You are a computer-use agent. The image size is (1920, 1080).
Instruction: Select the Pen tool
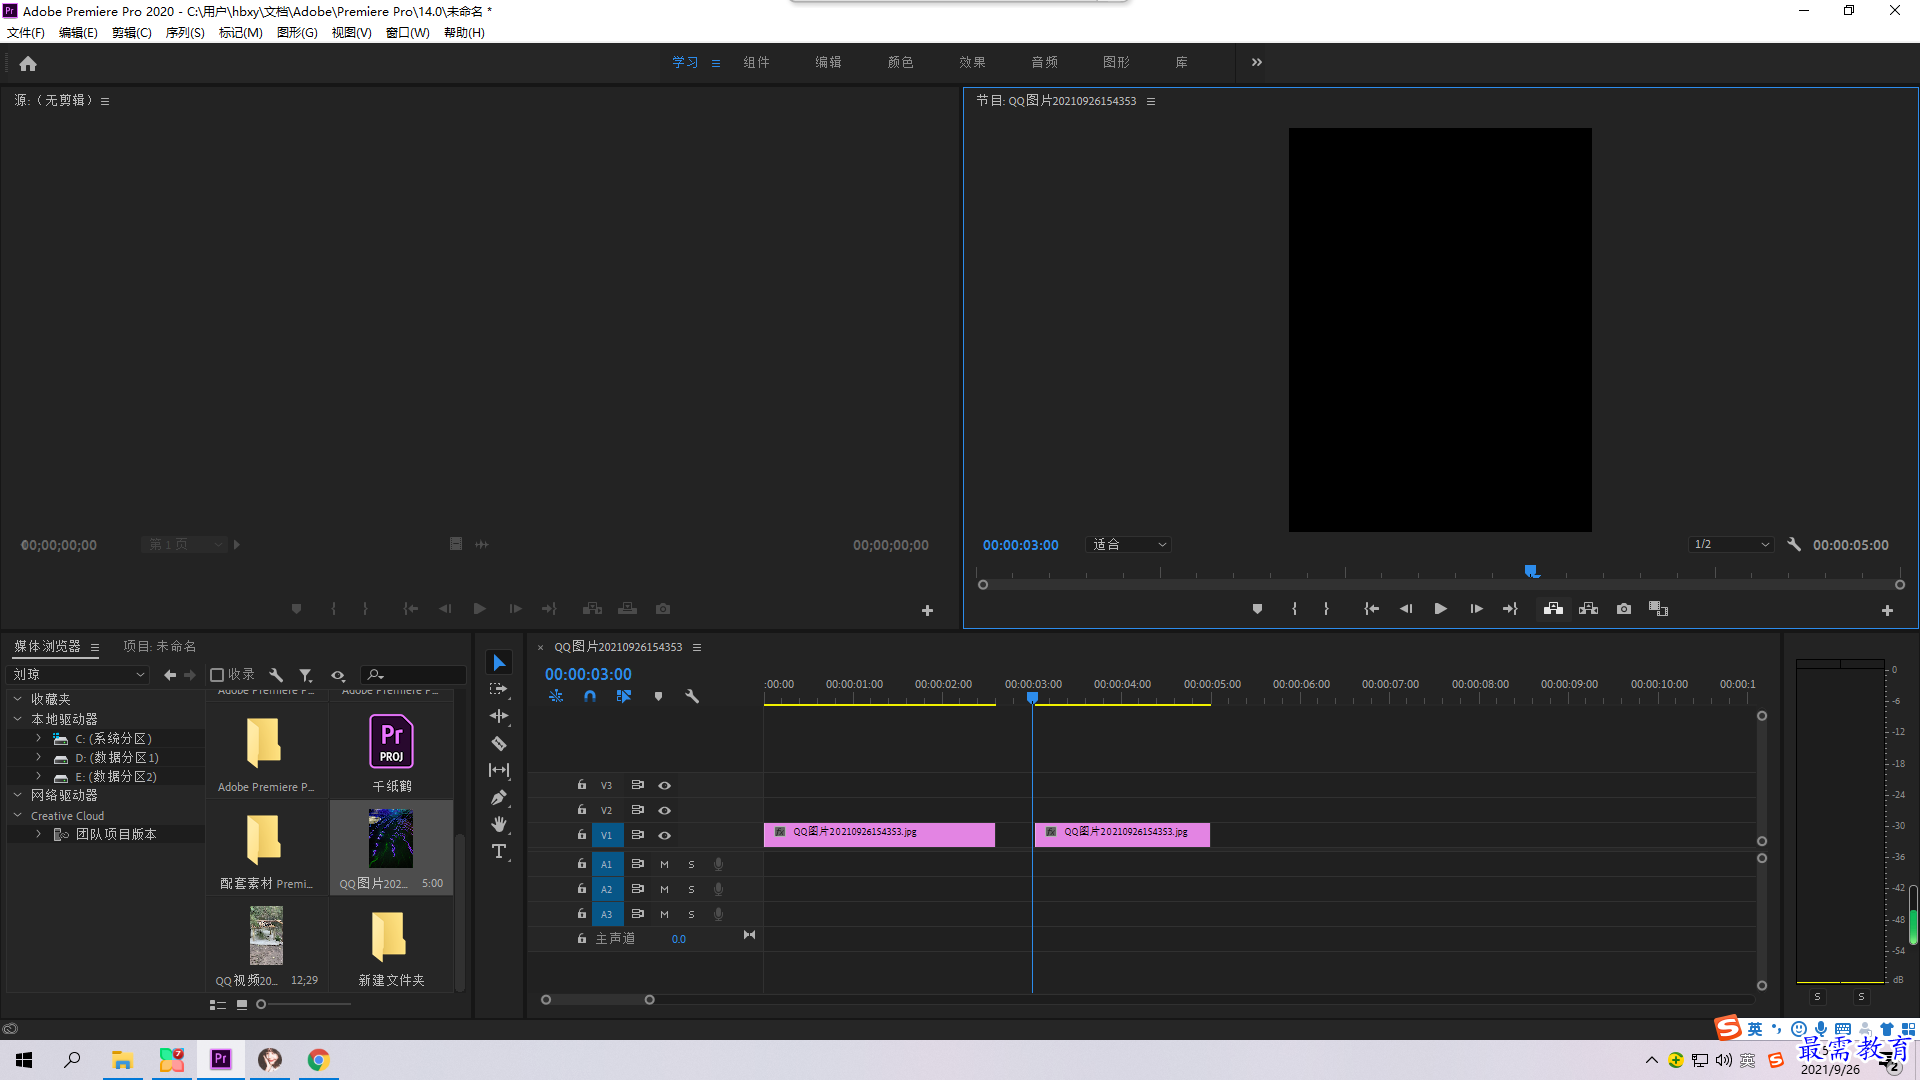point(499,797)
